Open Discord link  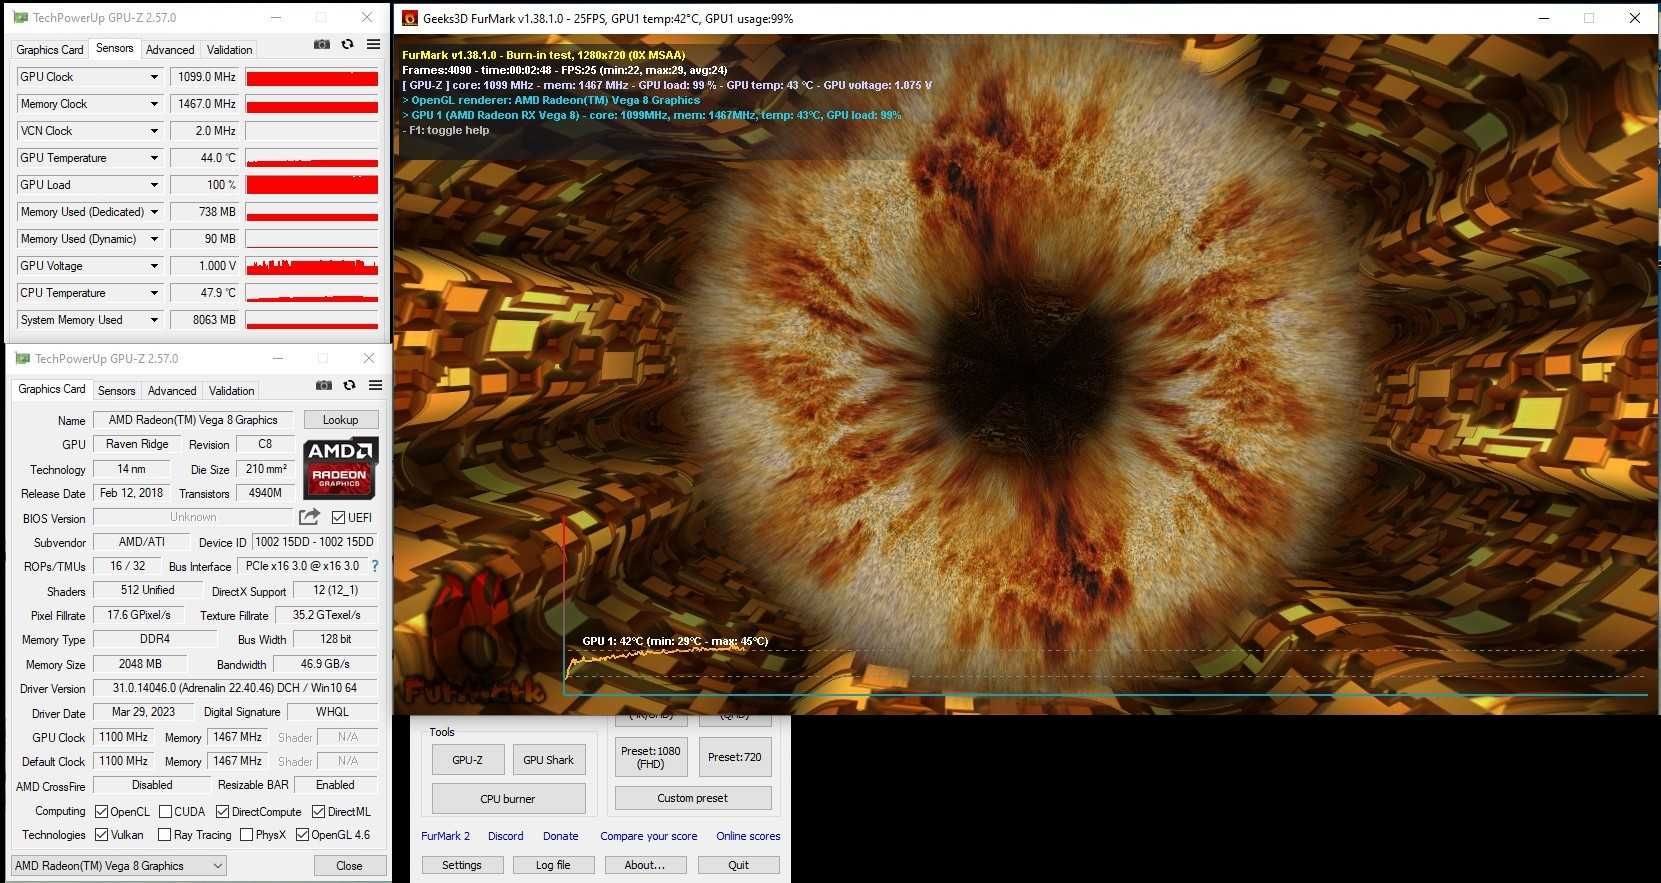coord(506,836)
